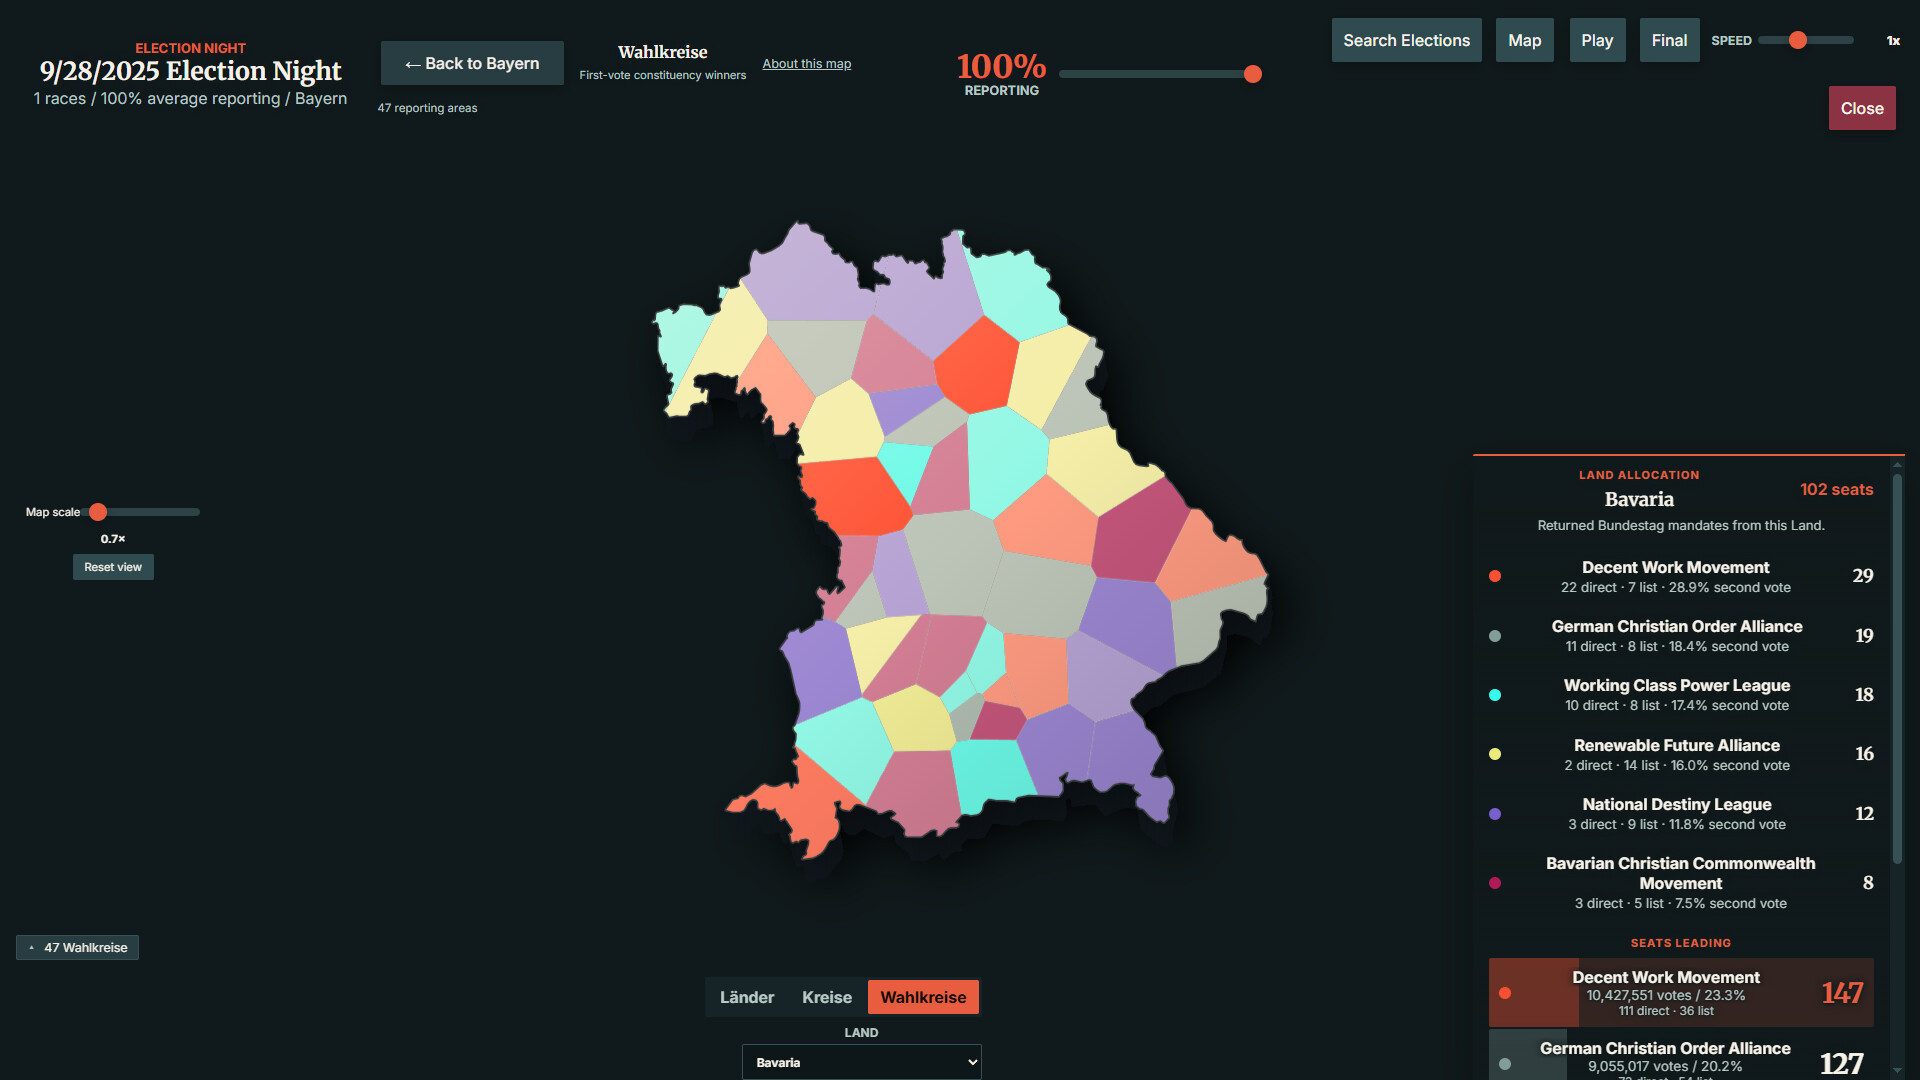Screen dimensions: 1920x1080
Task: Click the cyan dot beside Working Class Power League
Action: click(1495, 695)
